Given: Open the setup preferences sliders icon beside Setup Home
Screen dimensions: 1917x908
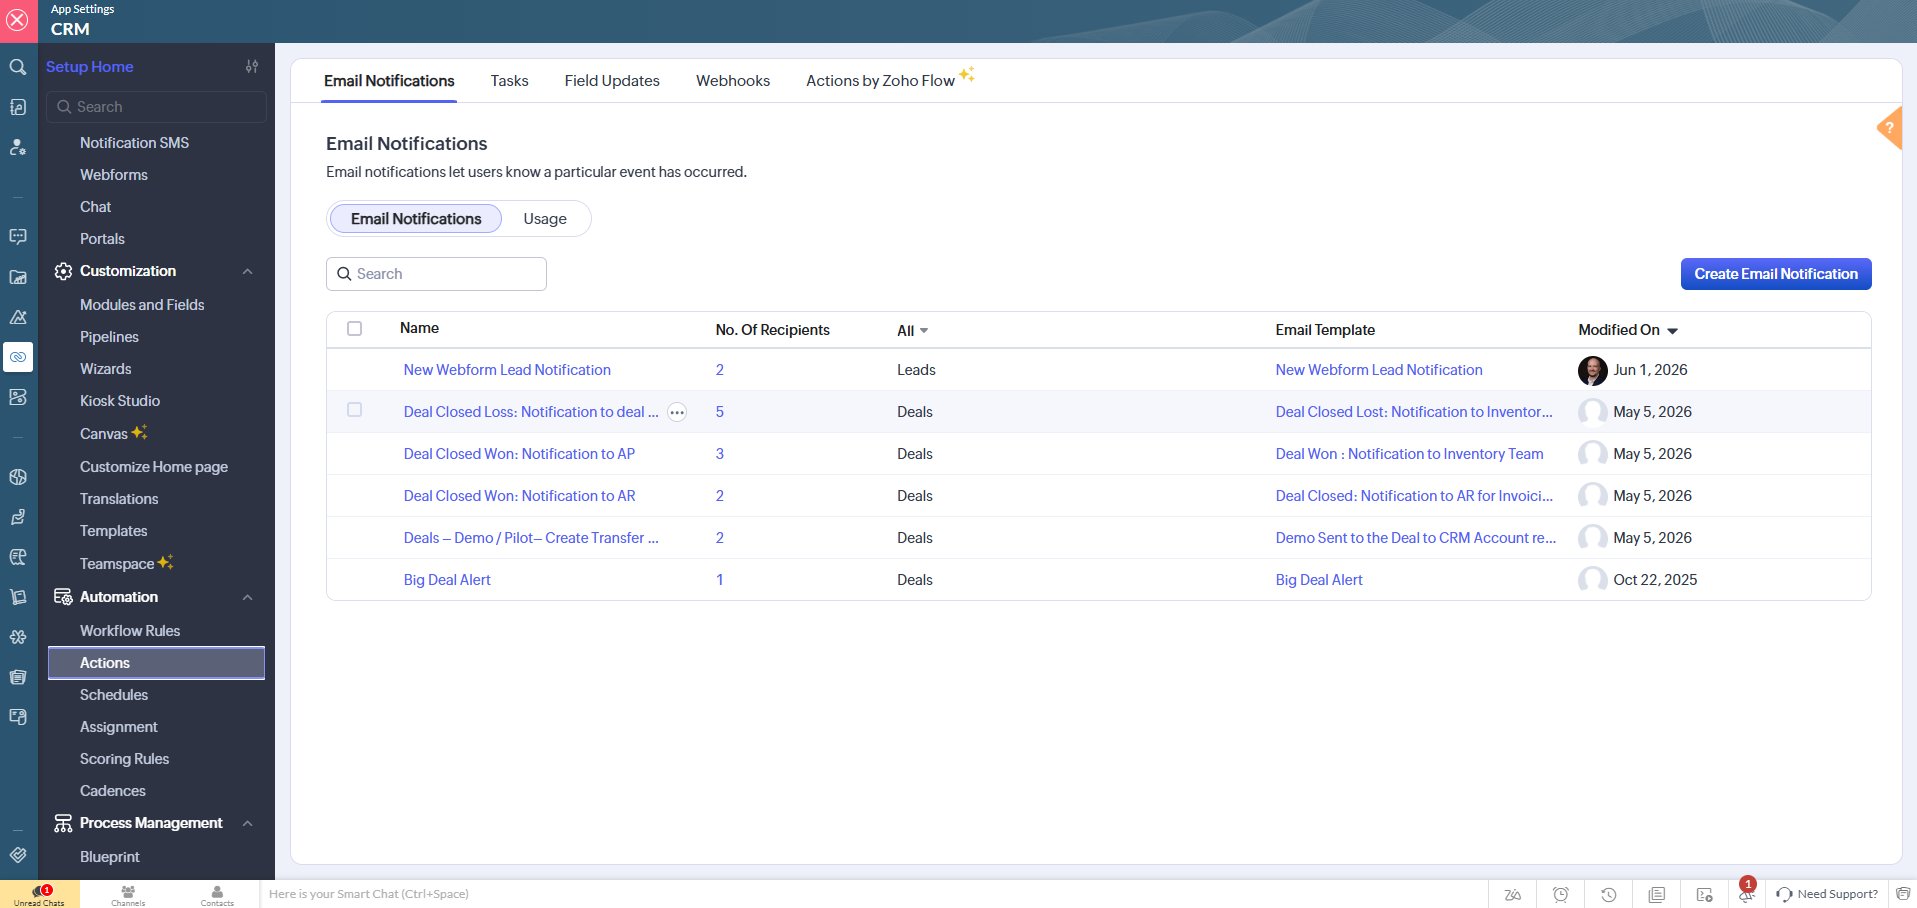Looking at the screenshot, I should point(252,67).
